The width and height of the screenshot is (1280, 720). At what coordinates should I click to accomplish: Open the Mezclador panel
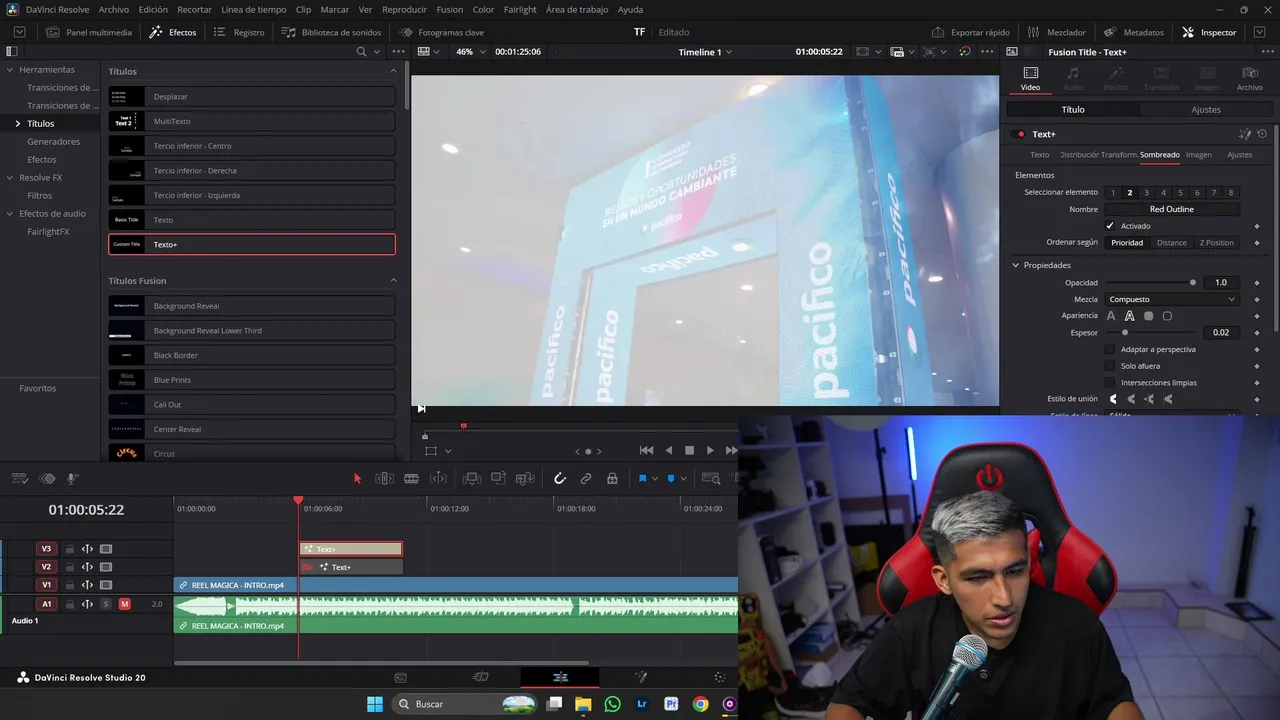(x=1056, y=32)
